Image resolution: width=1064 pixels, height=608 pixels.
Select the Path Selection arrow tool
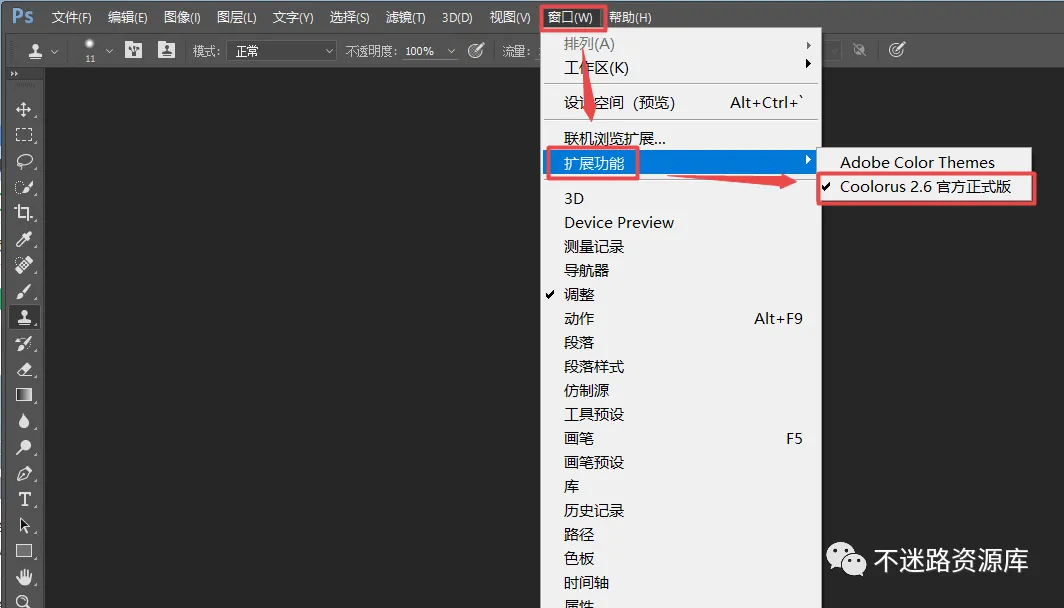(24, 525)
